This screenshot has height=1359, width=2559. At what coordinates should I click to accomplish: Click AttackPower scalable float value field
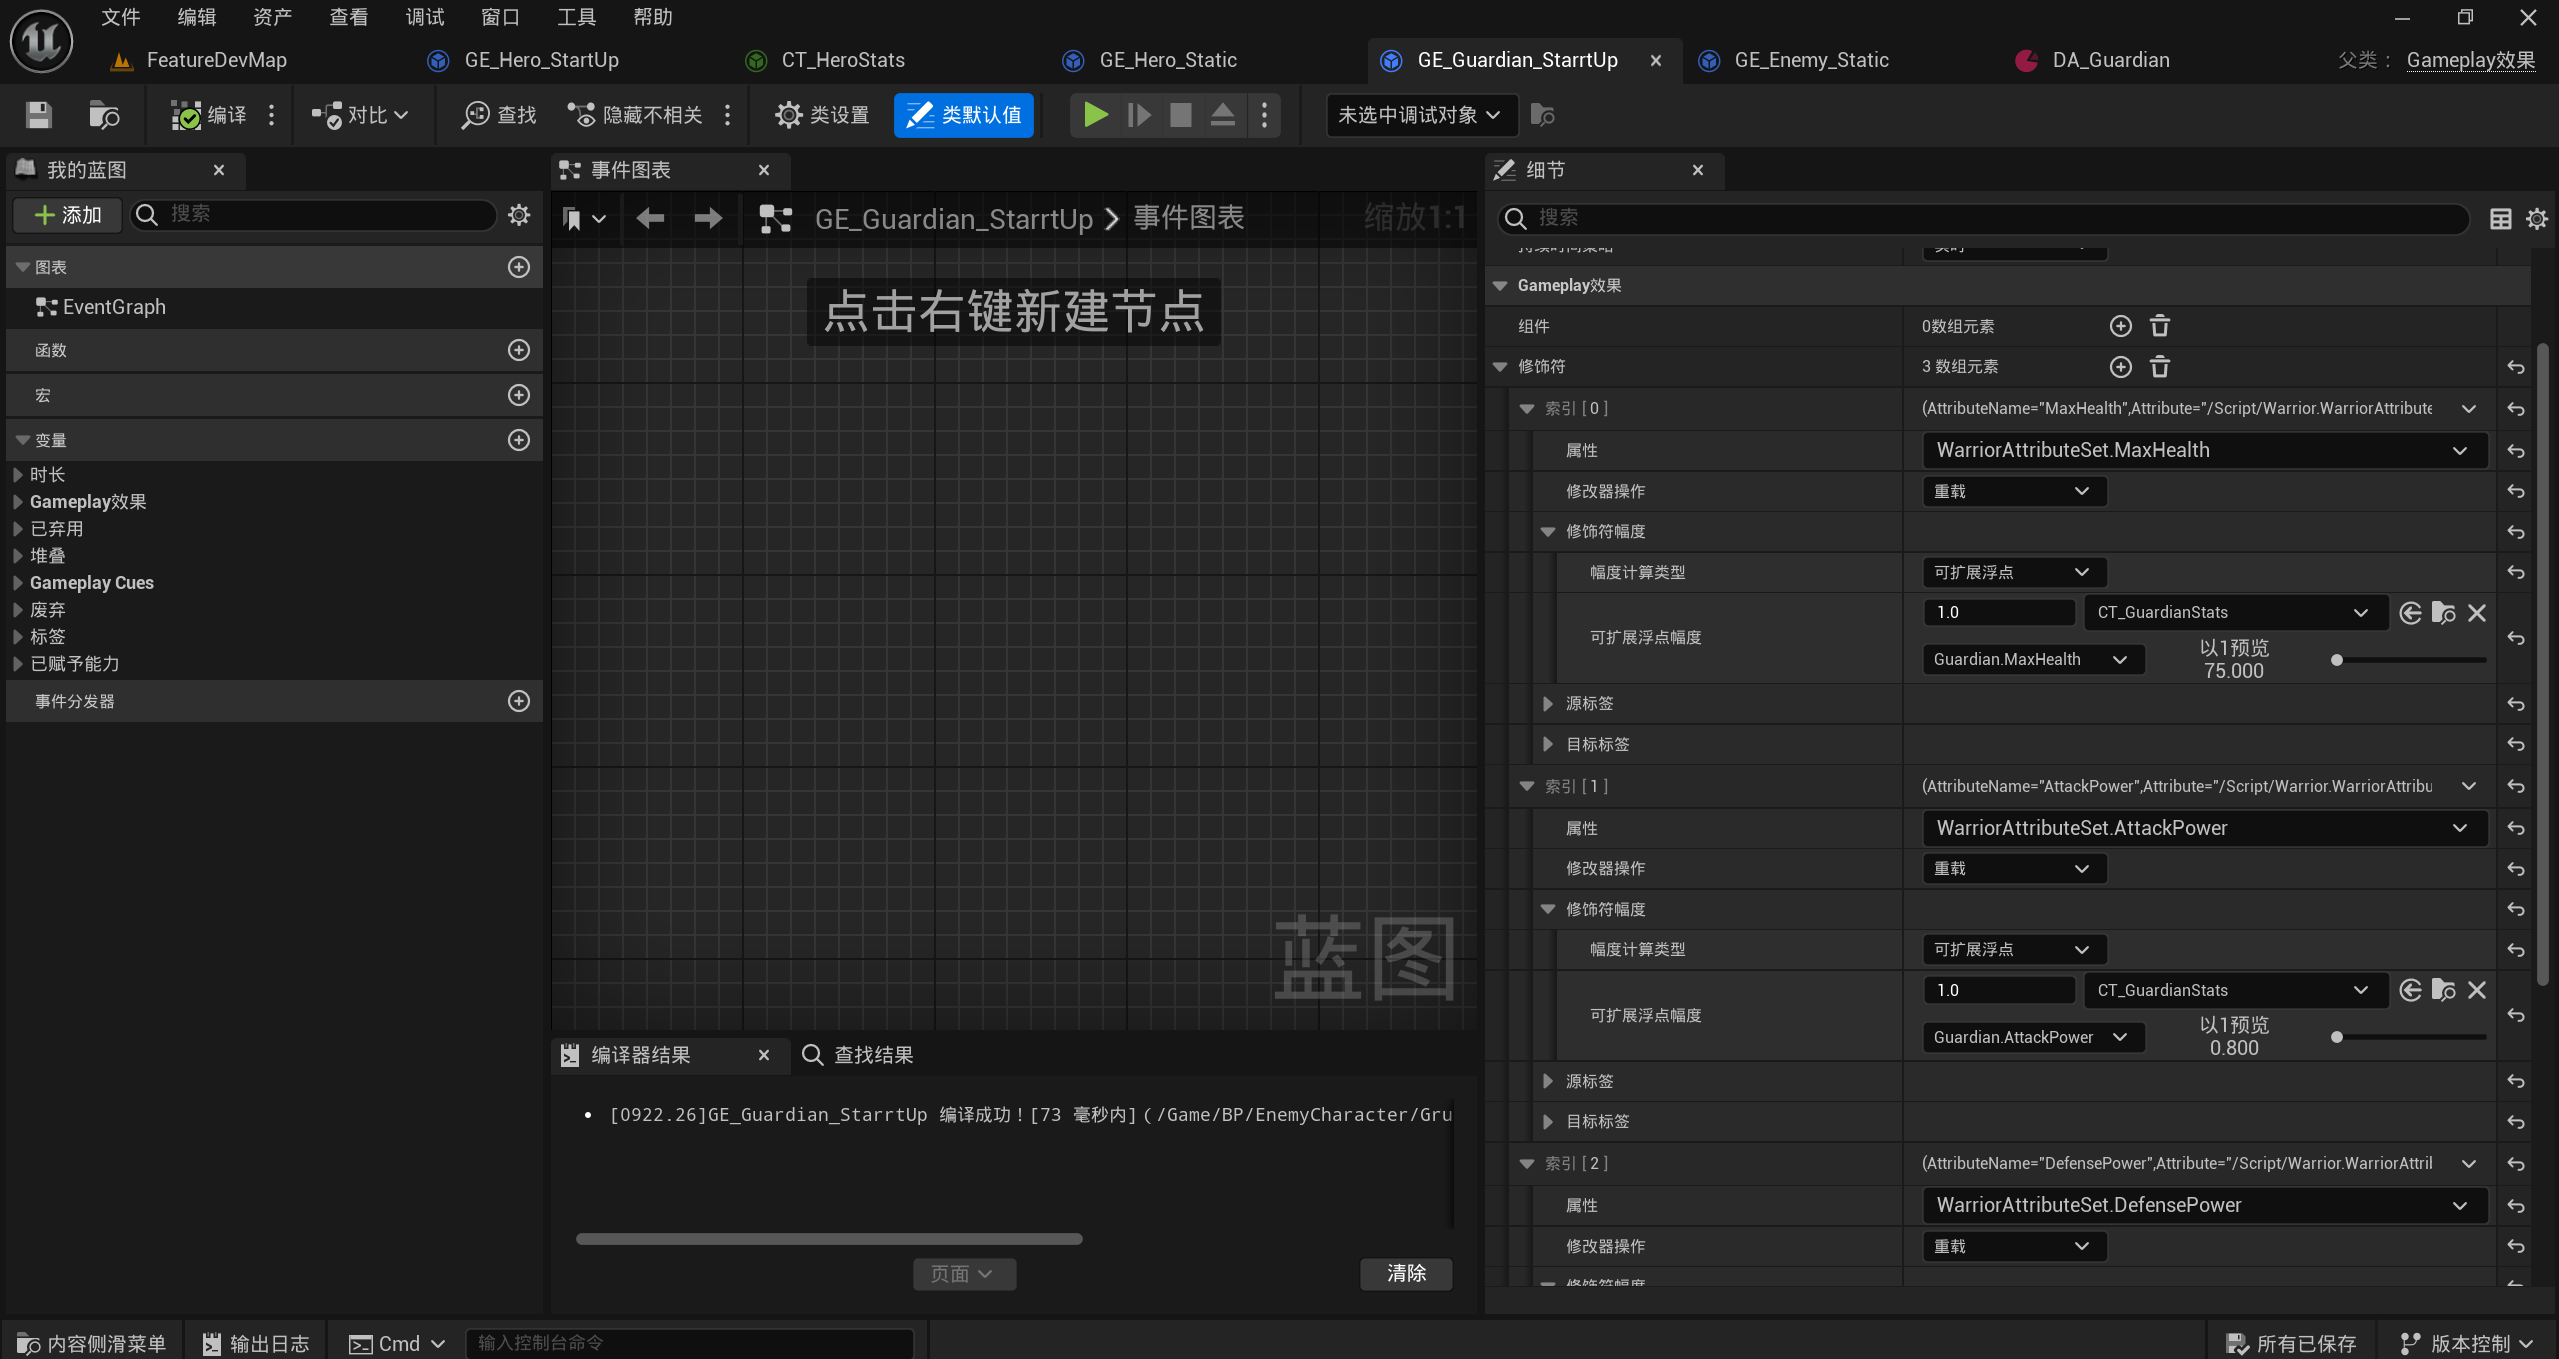coord(1999,990)
